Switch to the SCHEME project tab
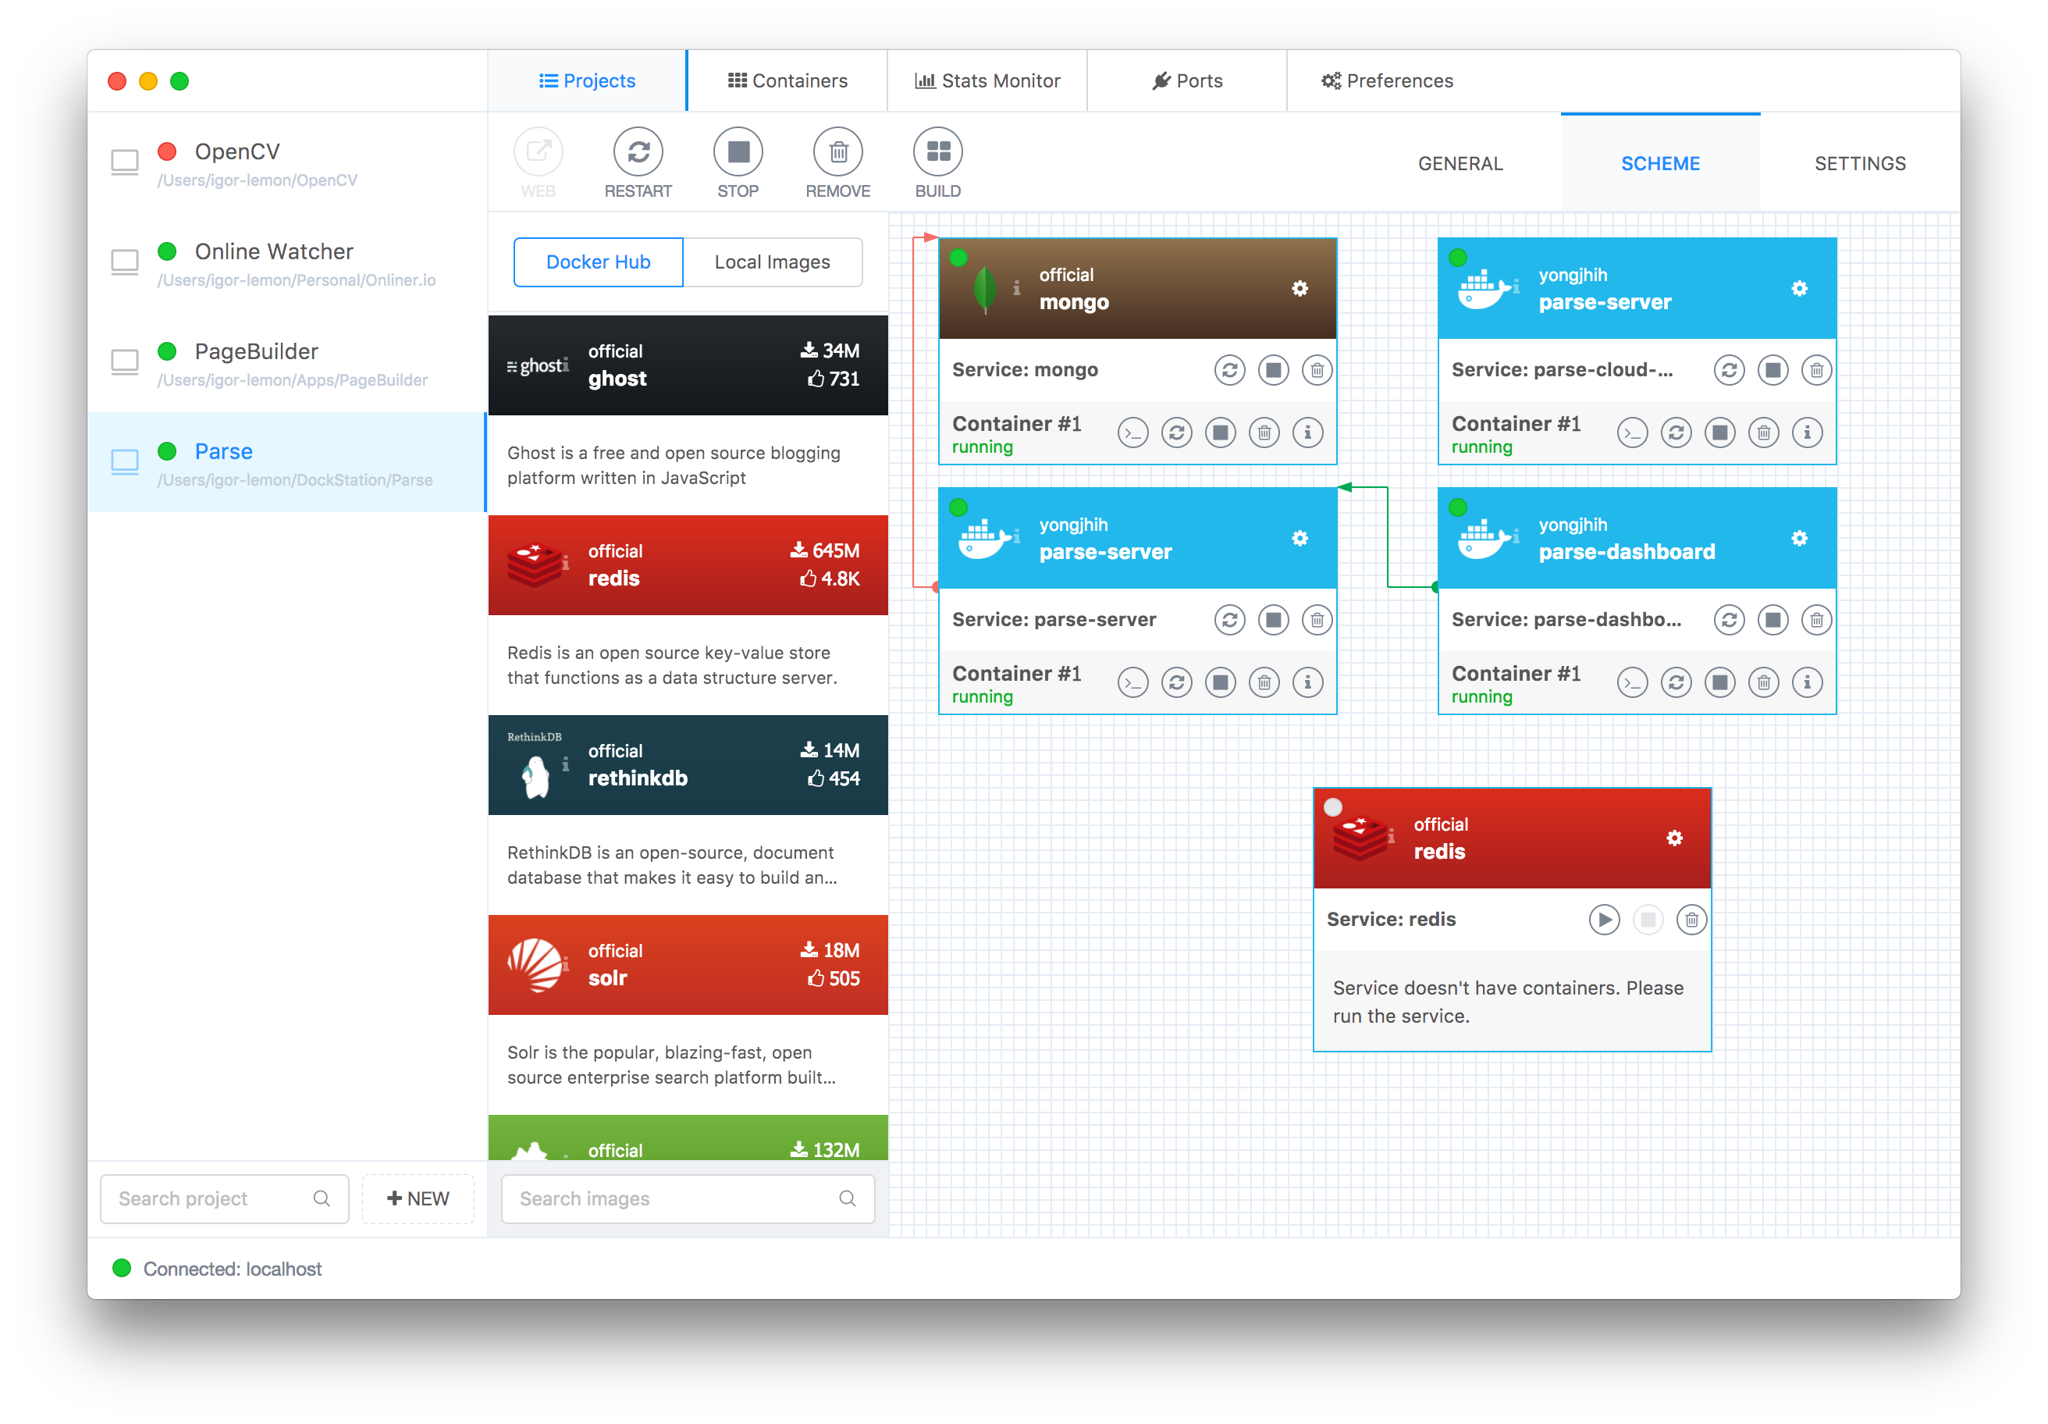The height and width of the screenshot is (1424, 2048). pos(1660,163)
